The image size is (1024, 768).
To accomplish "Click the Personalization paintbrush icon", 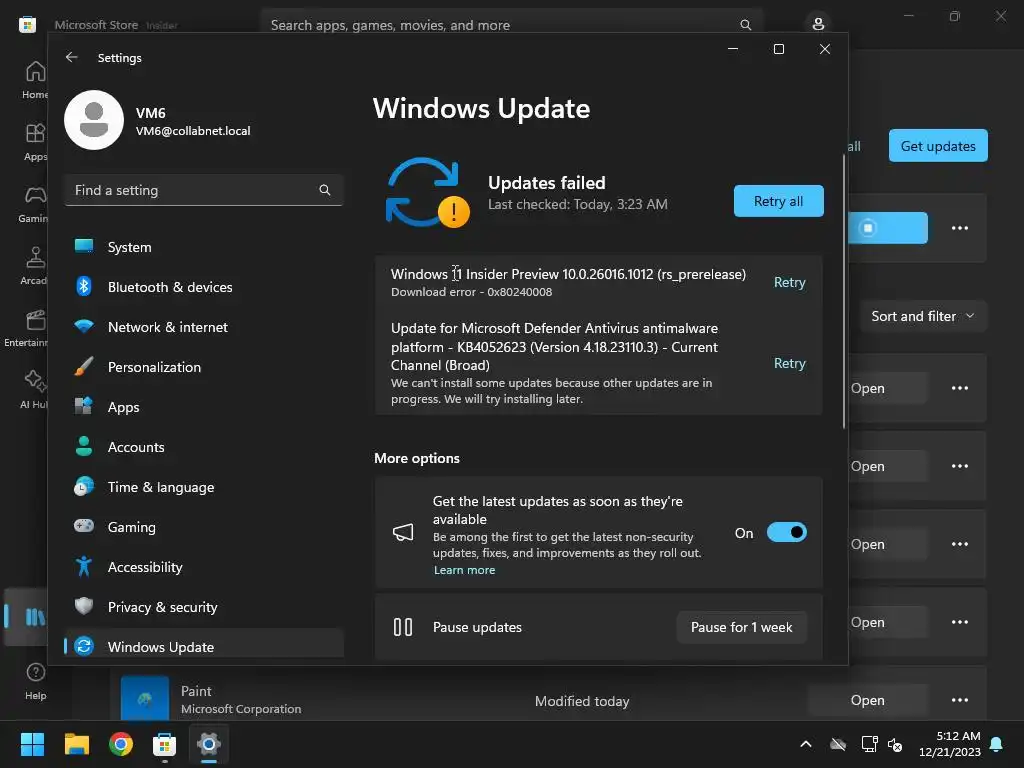I will (x=84, y=366).
